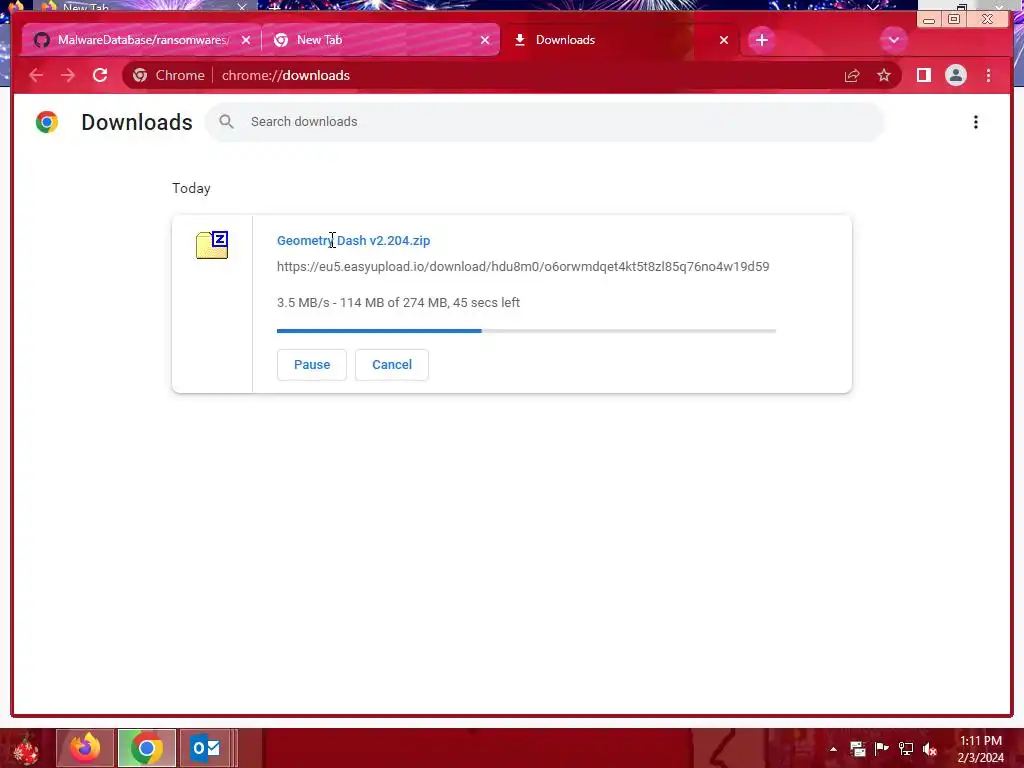Screen dimensions: 1024x768
Task: Launch Outlook from the taskbar
Action: pos(206,748)
